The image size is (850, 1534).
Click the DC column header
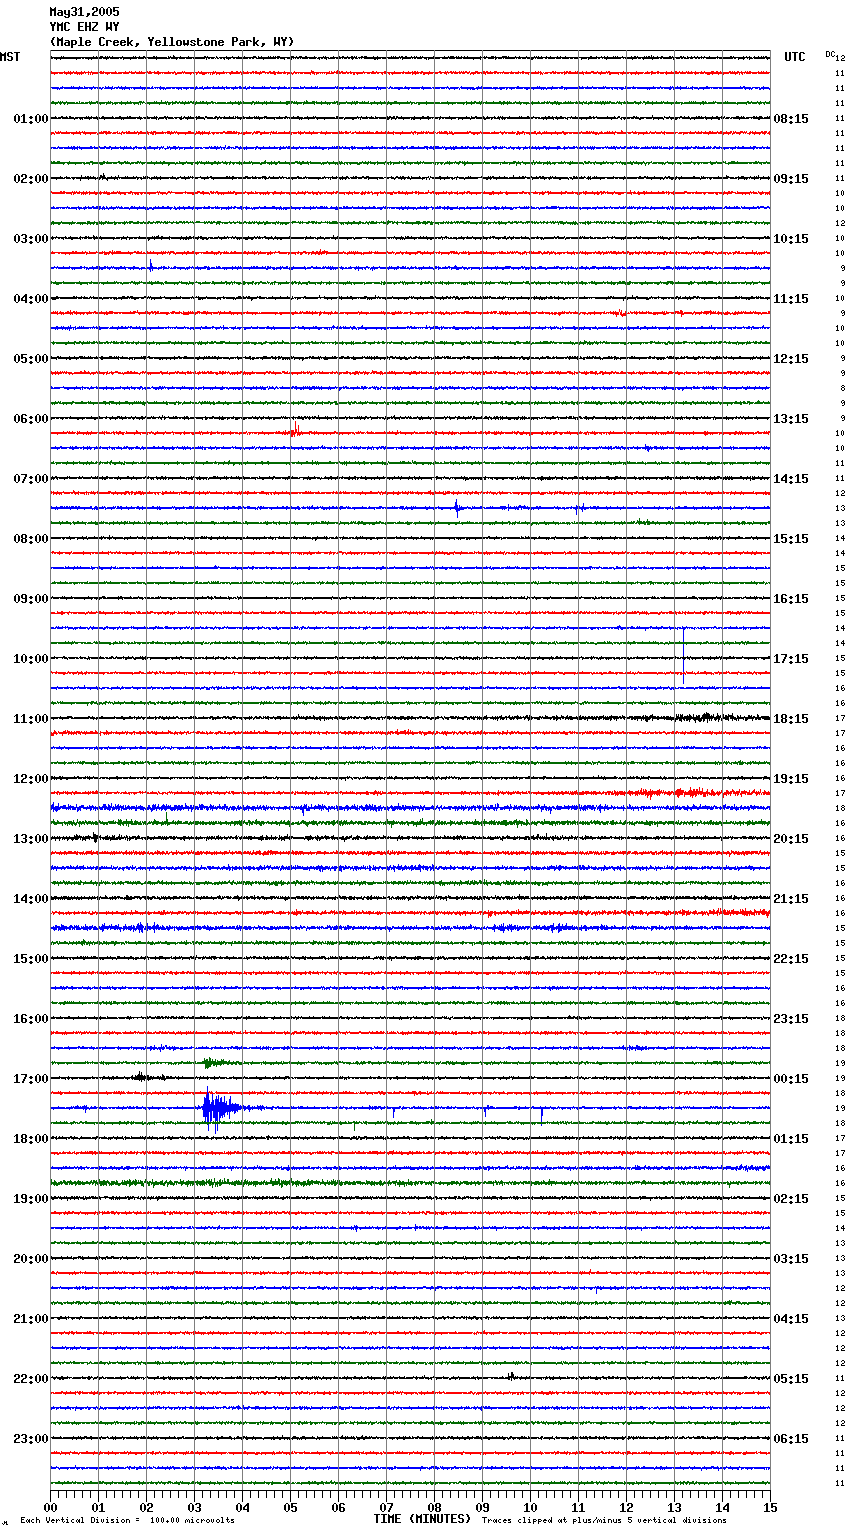[830, 54]
